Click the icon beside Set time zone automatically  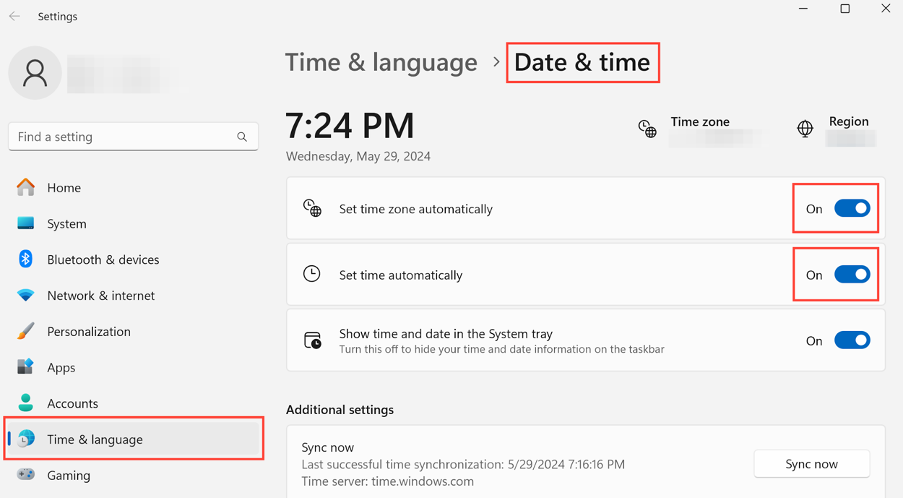coord(312,208)
